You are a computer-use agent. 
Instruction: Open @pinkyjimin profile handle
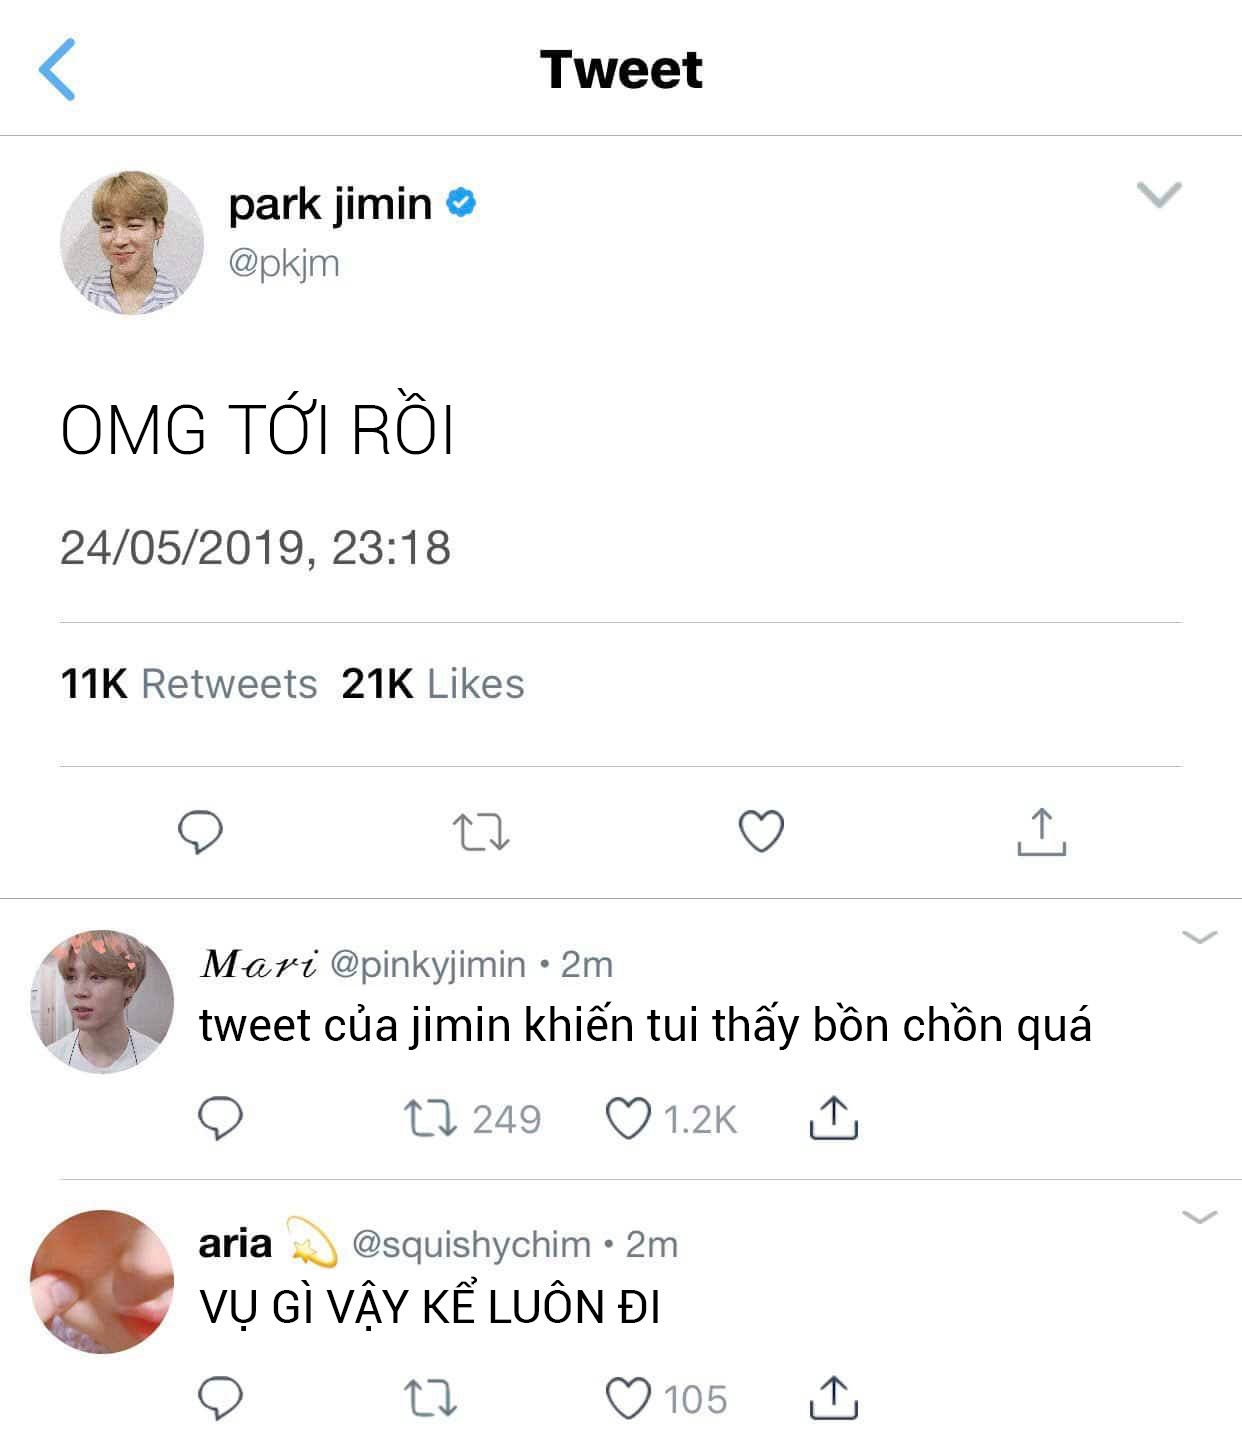click(427, 964)
